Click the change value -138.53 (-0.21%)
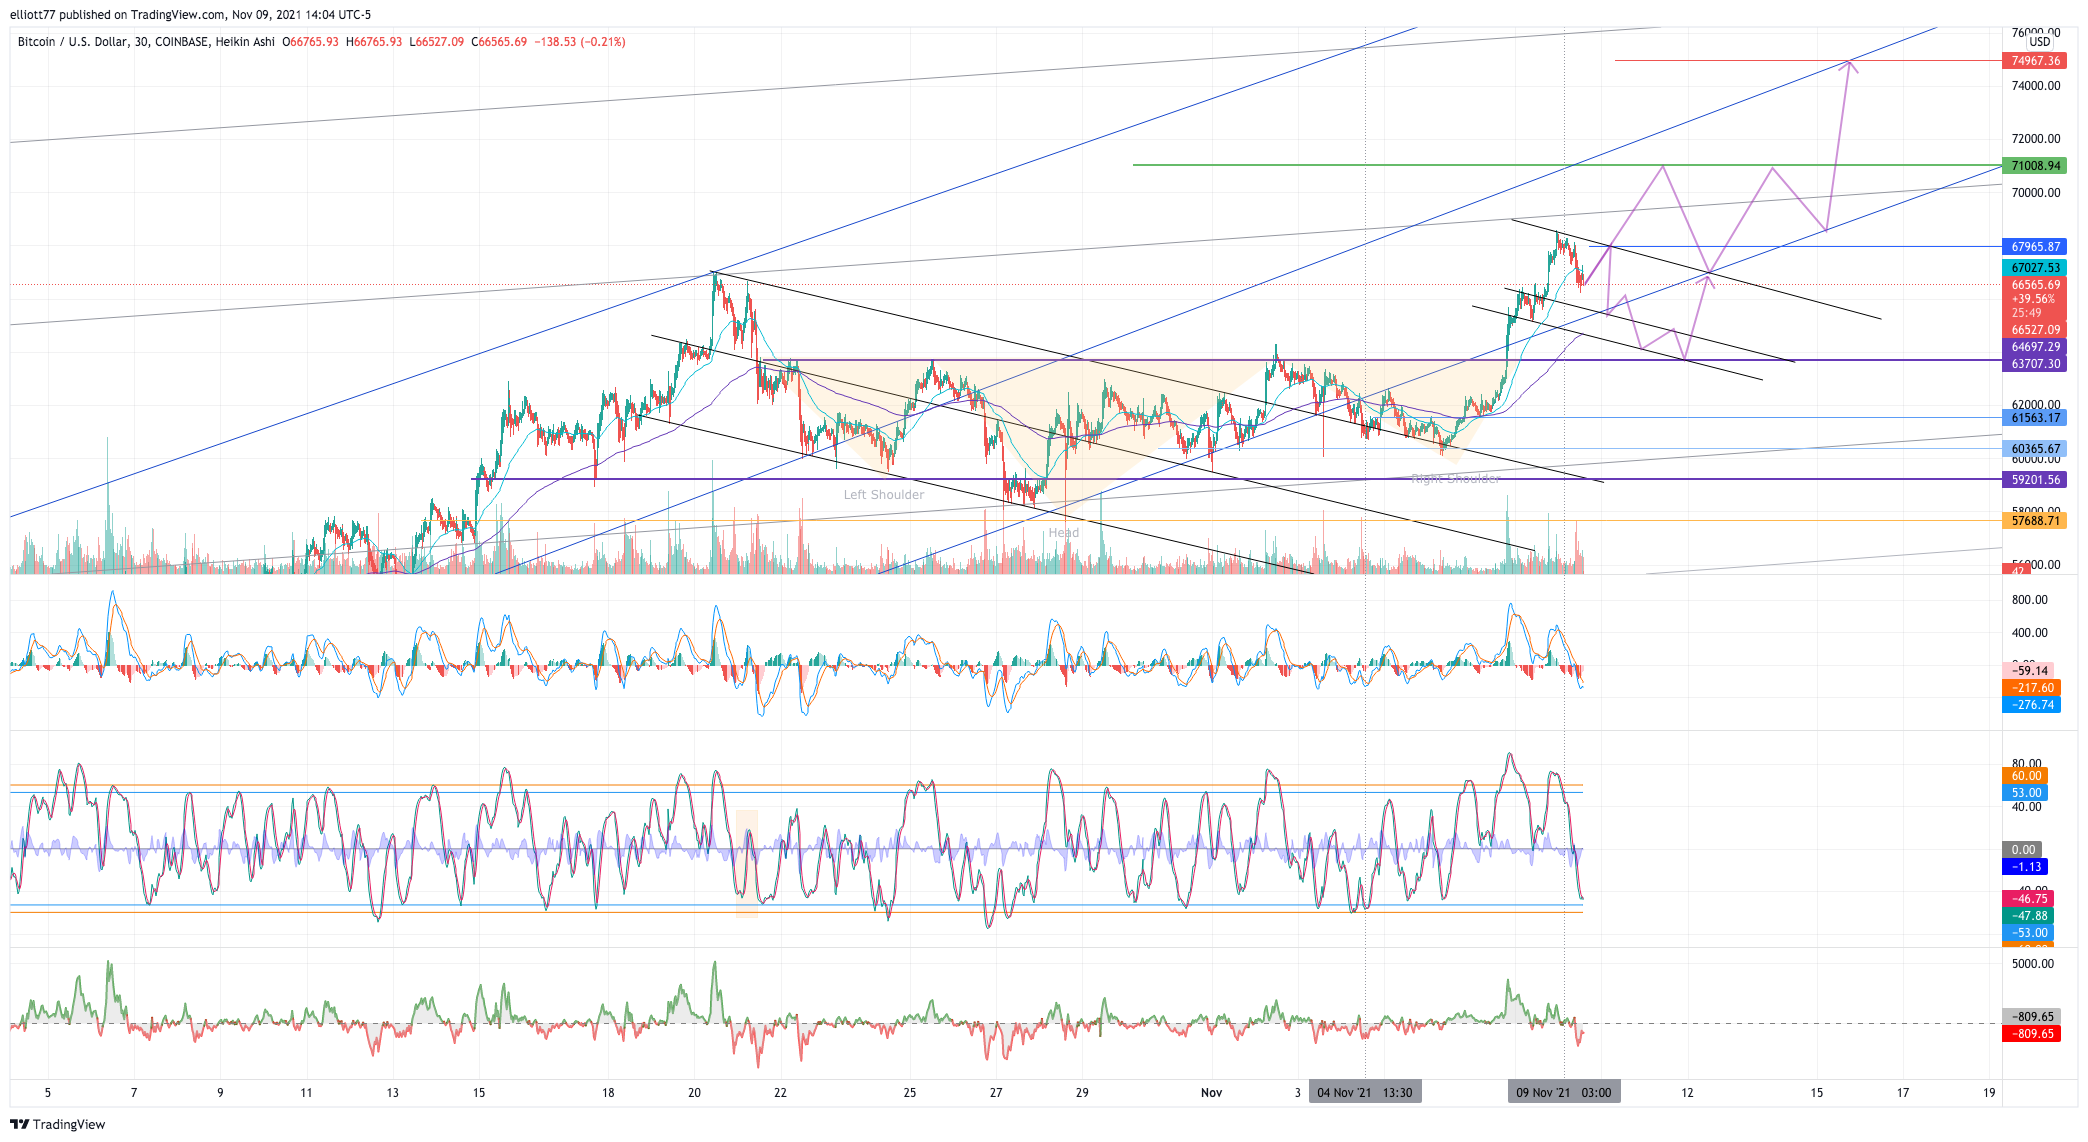The image size is (2088, 1142). pos(580,42)
